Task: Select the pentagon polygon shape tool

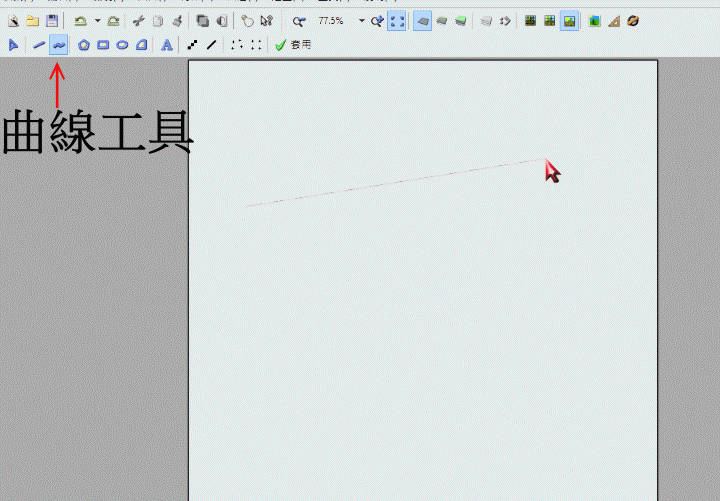Action: [84, 45]
